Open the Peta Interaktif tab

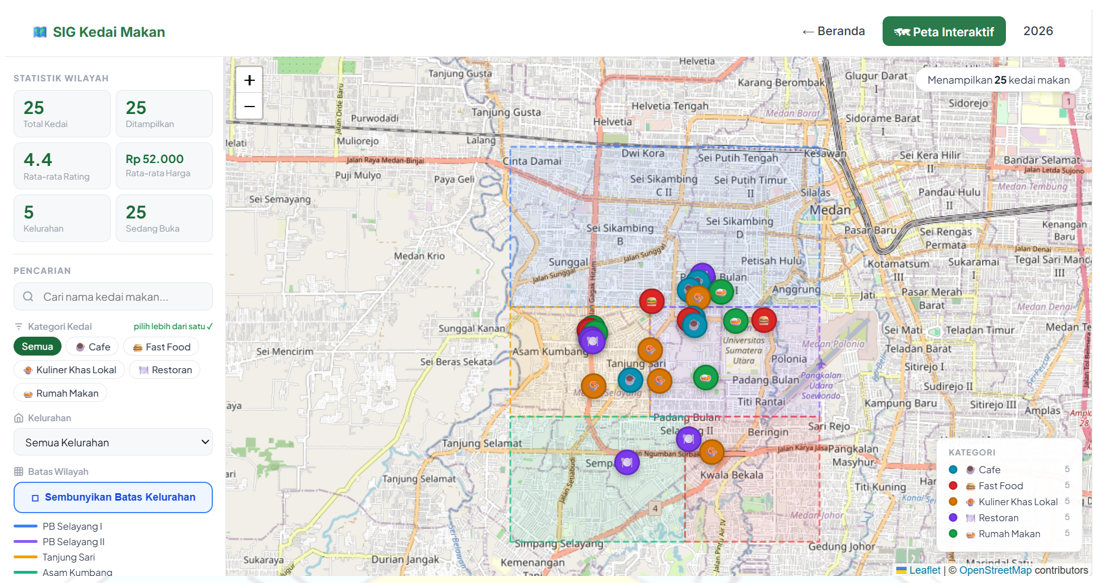pos(944,31)
